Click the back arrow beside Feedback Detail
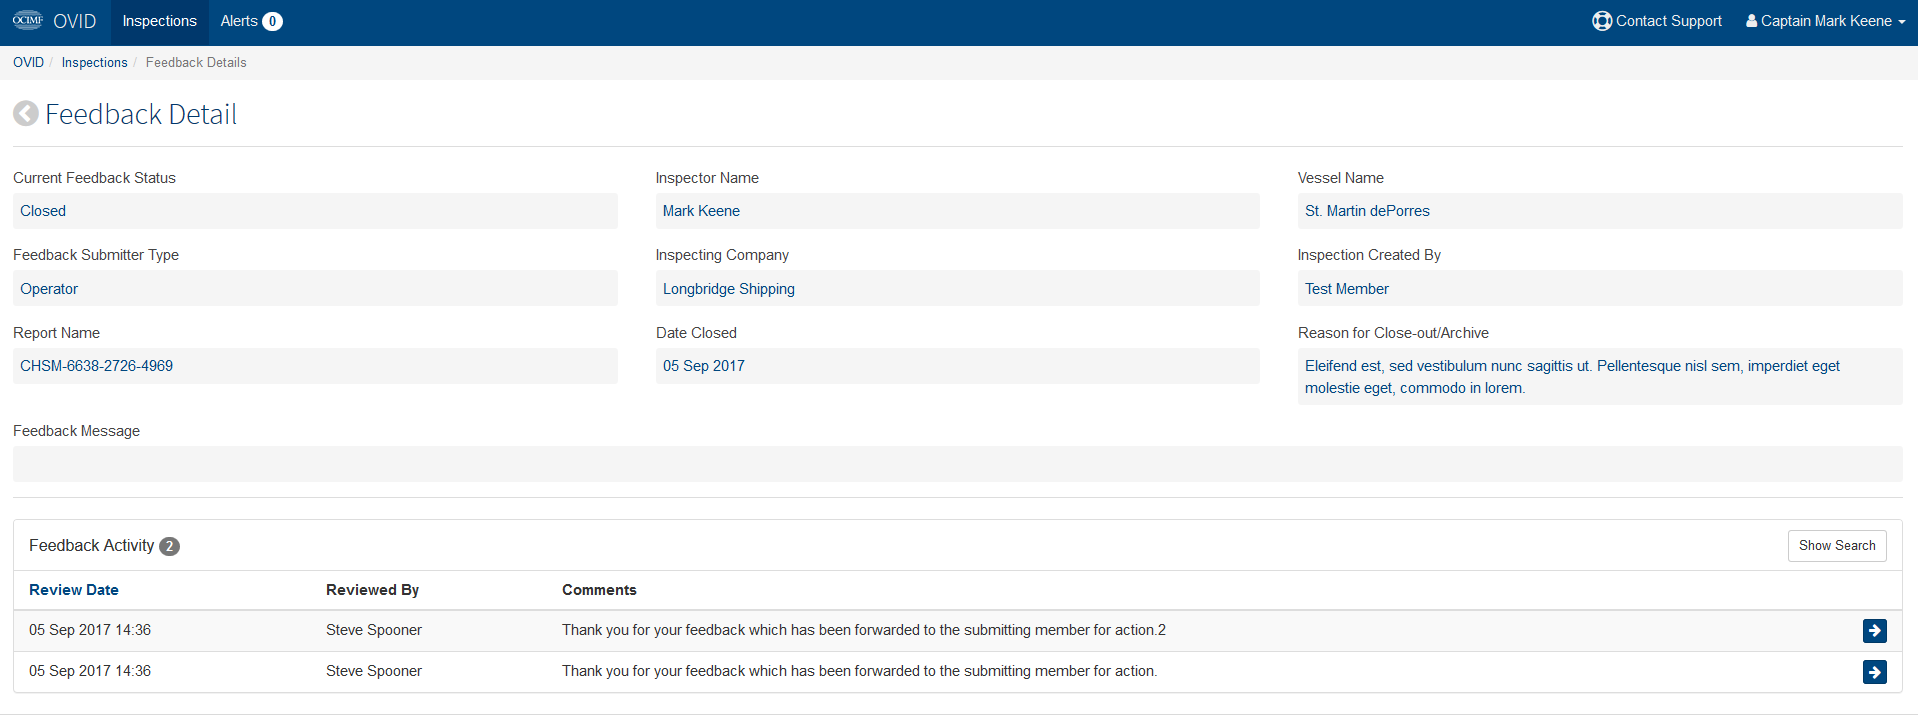1918x717 pixels. [x=26, y=114]
